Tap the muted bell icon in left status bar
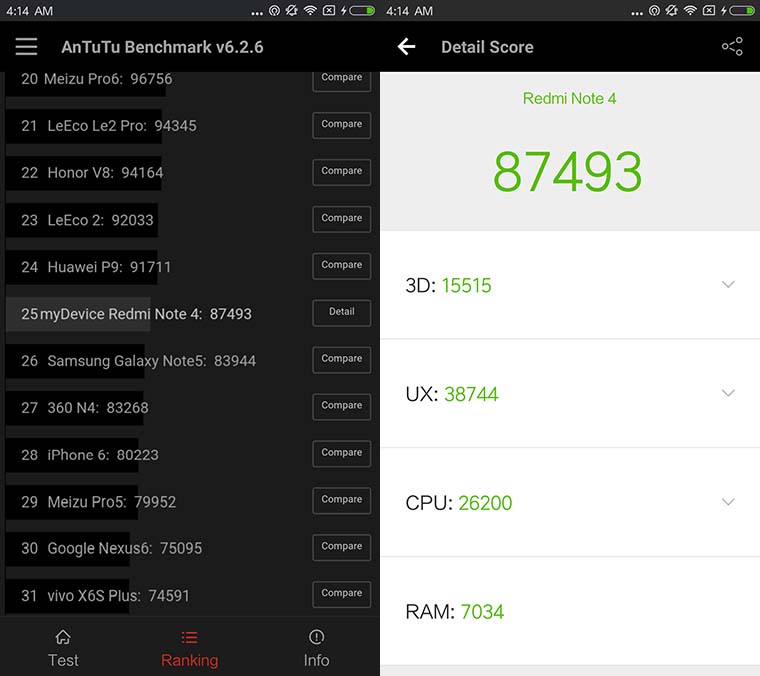This screenshot has width=760, height=676. click(291, 11)
